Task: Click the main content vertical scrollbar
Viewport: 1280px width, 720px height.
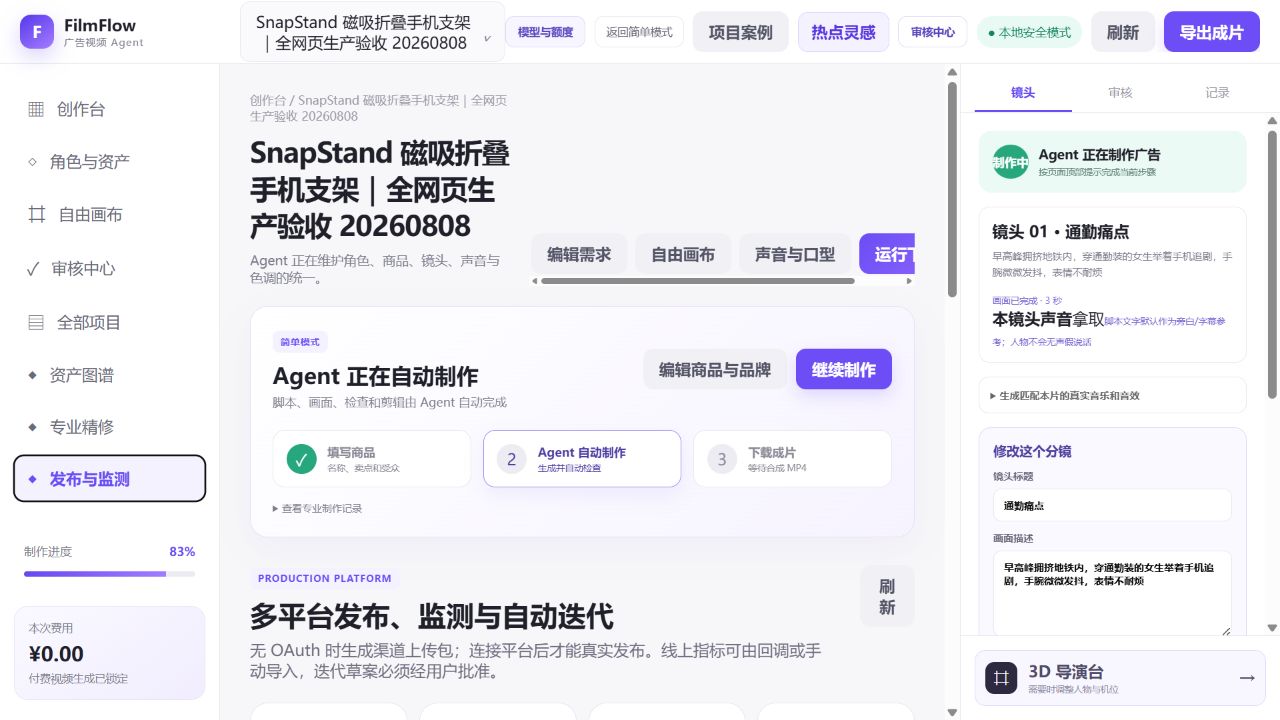Action: click(x=953, y=190)
